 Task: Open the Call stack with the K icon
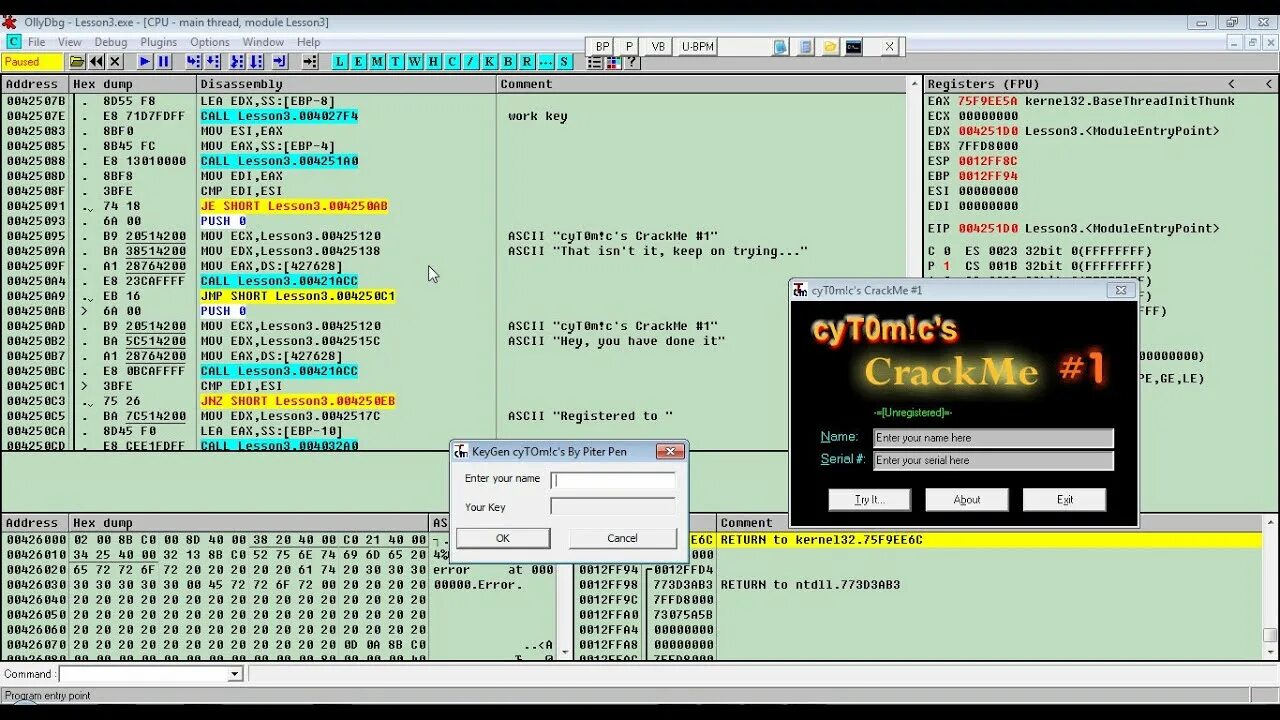[x=489, y=62]
